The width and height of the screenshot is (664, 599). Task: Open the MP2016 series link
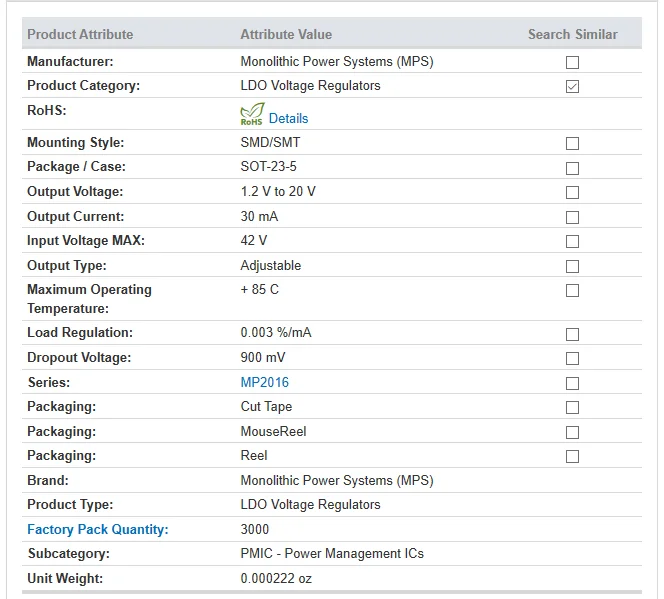[264, 382]
